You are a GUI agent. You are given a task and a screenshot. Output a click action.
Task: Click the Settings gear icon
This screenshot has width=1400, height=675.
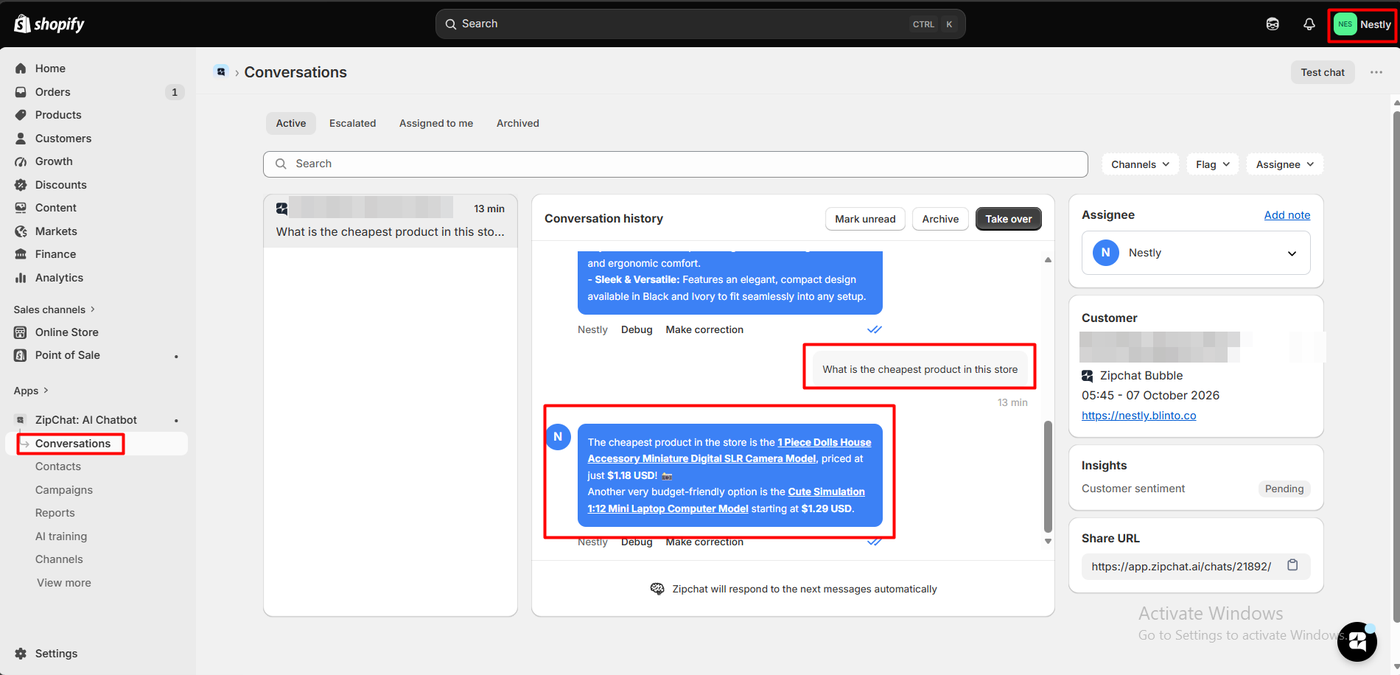20,654
